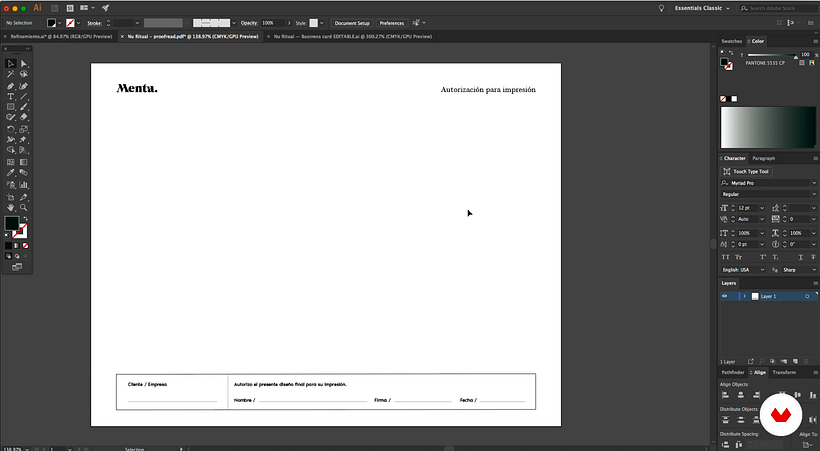
Task: Click the Touch Type Tool button
Action: click(746, 172)
